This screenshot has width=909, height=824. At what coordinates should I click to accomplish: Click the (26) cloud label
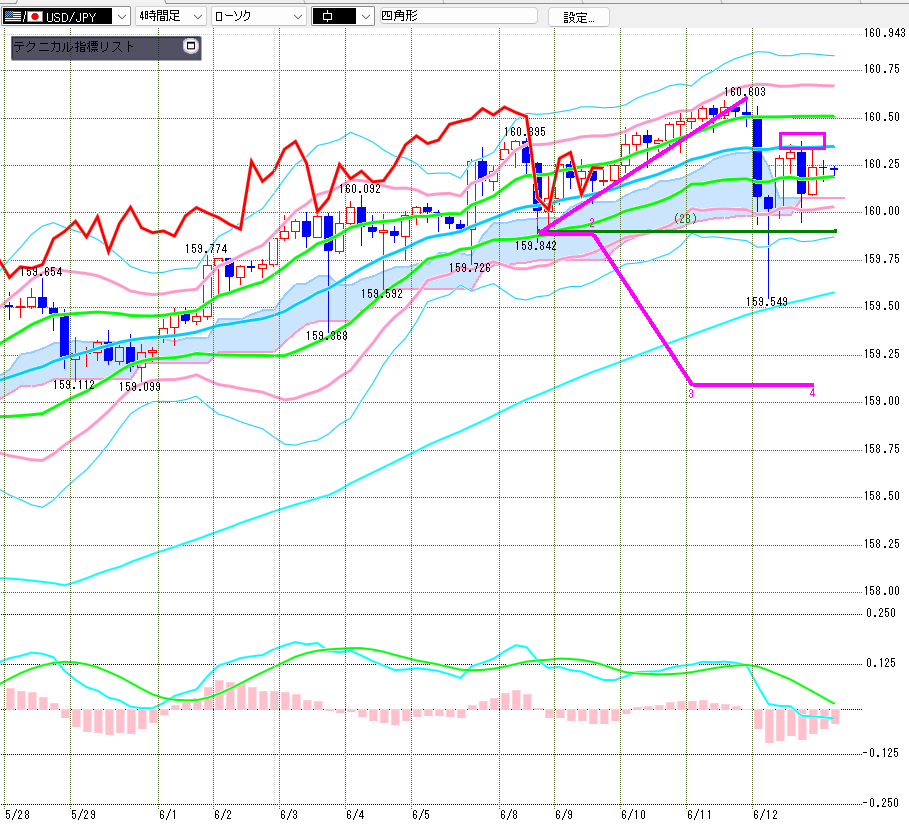[685, 219]
